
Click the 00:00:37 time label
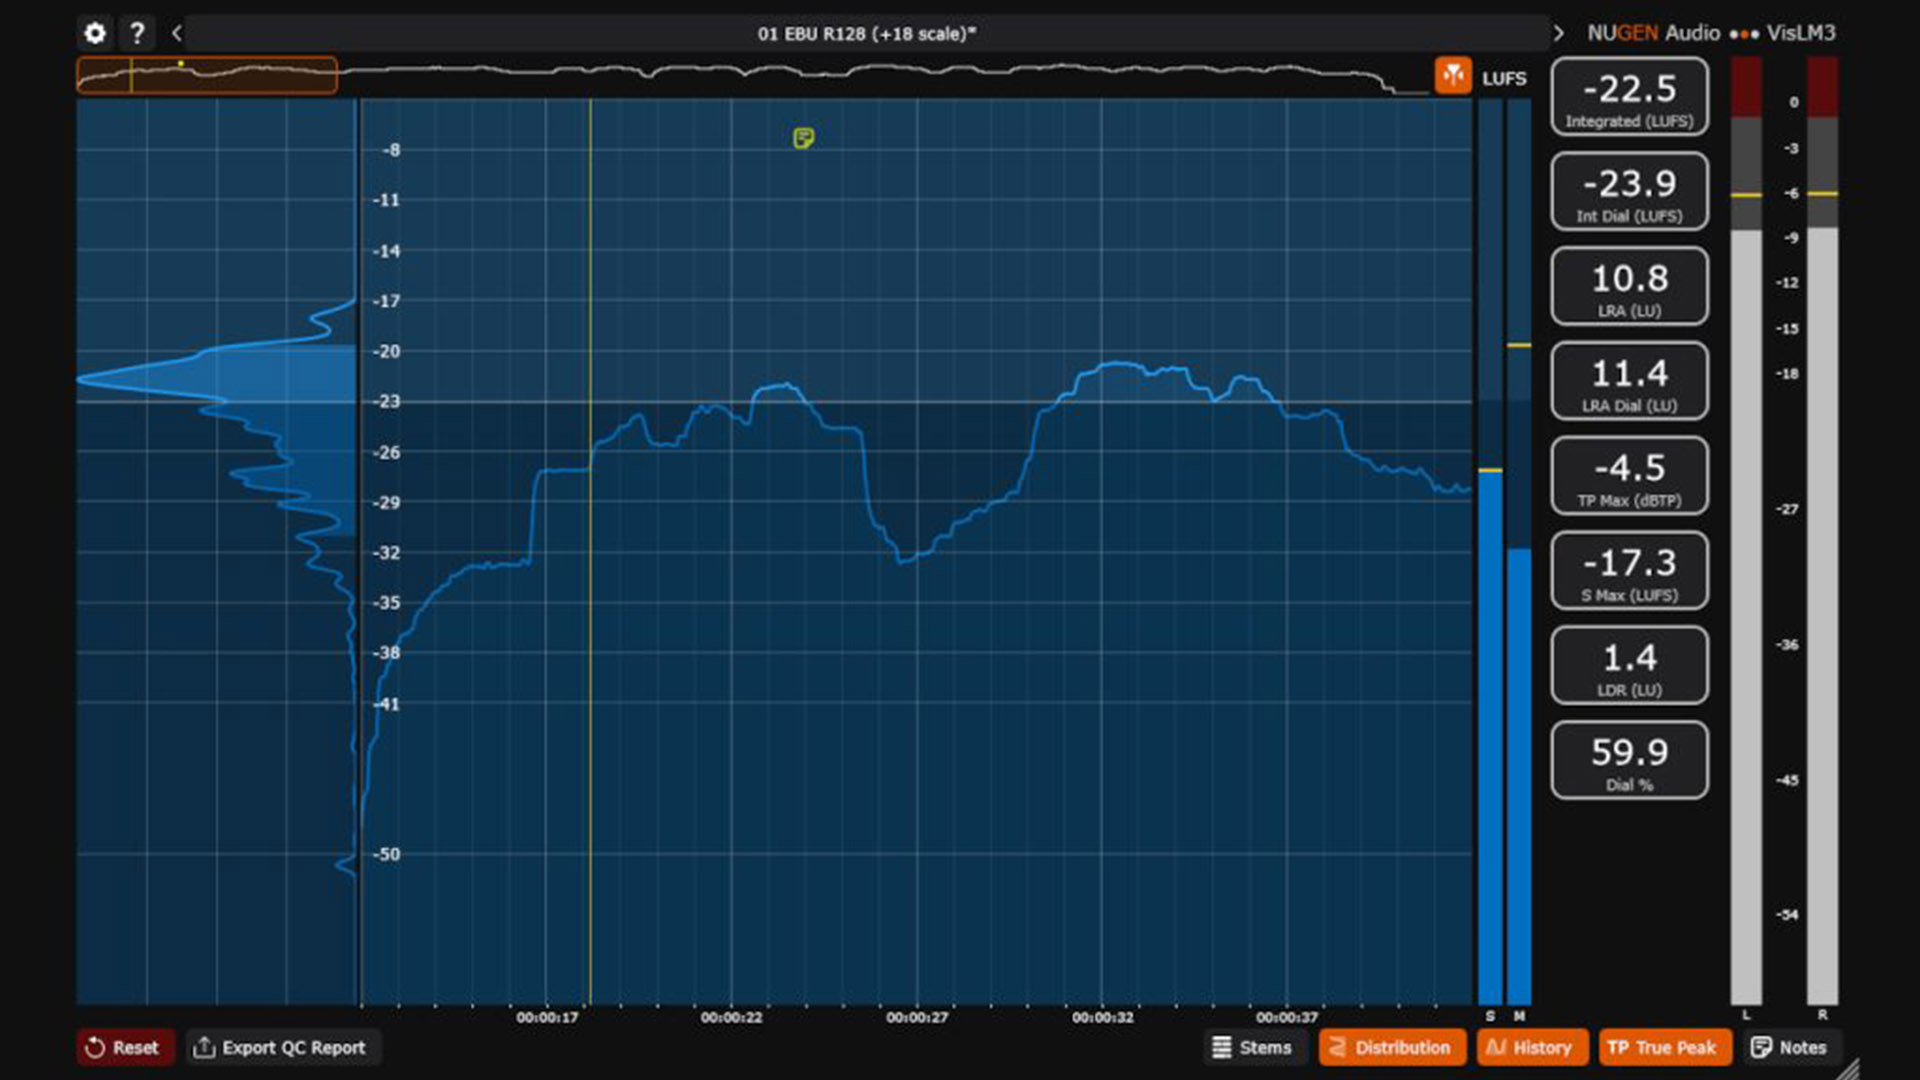pyautogui.click(x=1287, y=1017)
